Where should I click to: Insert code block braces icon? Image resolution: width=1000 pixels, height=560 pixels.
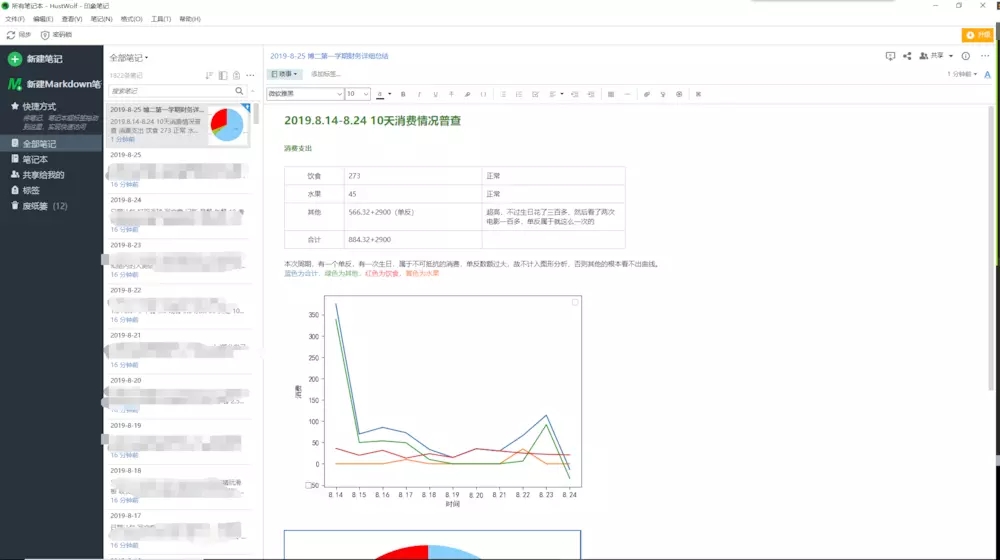pos(483,94)
